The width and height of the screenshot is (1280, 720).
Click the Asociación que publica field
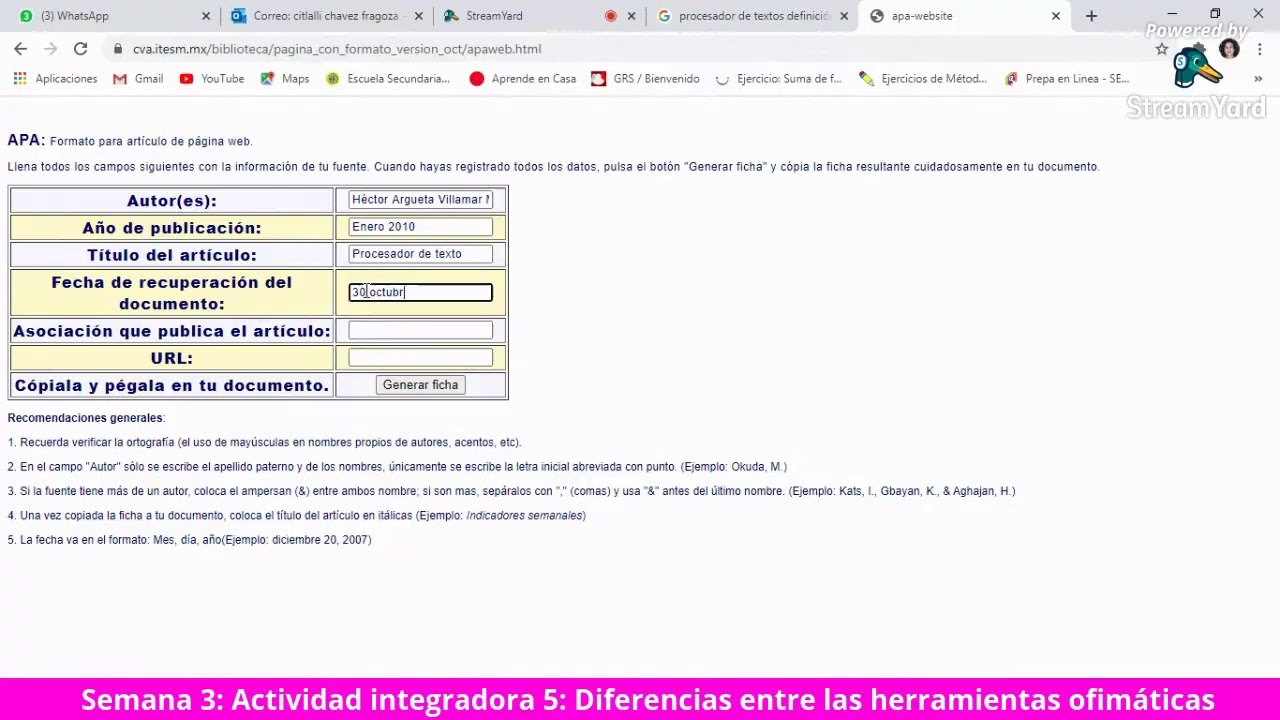[420, 330]
